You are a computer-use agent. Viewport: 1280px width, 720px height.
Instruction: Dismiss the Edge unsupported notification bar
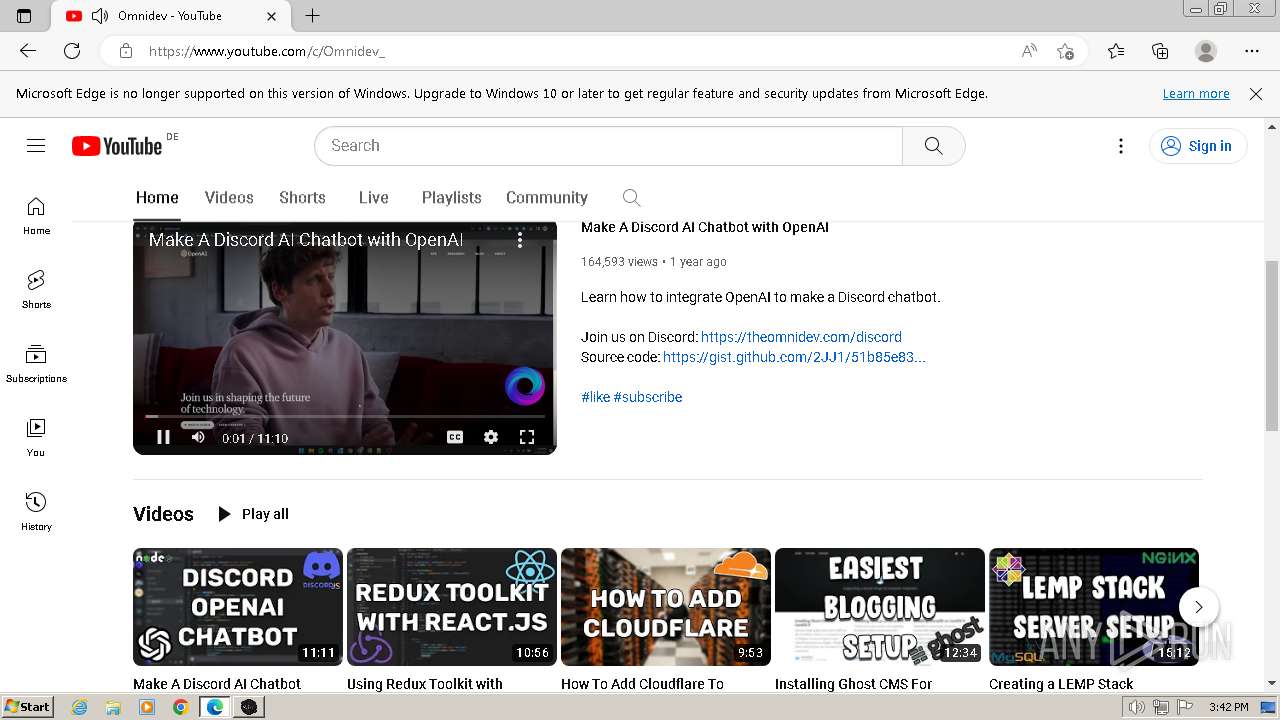(1256, 94)
